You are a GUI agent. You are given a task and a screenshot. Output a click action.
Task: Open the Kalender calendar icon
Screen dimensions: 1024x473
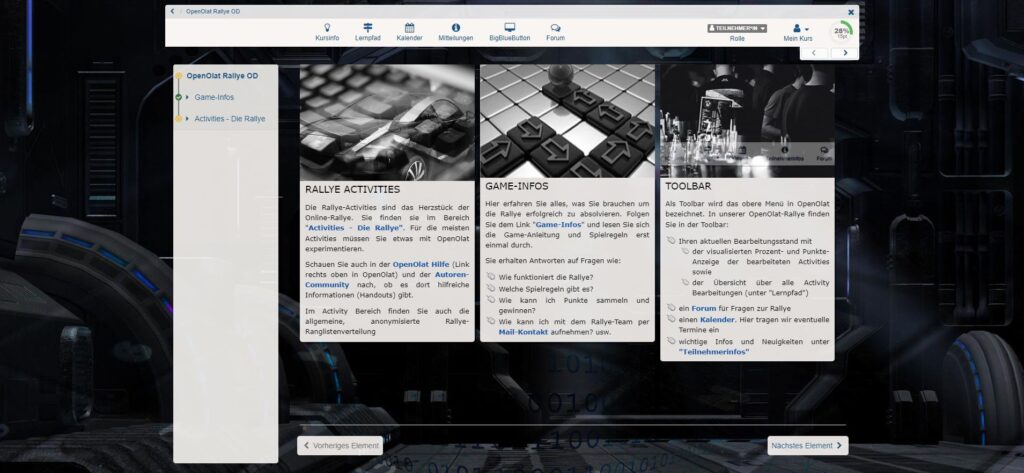tap(409, 27)
